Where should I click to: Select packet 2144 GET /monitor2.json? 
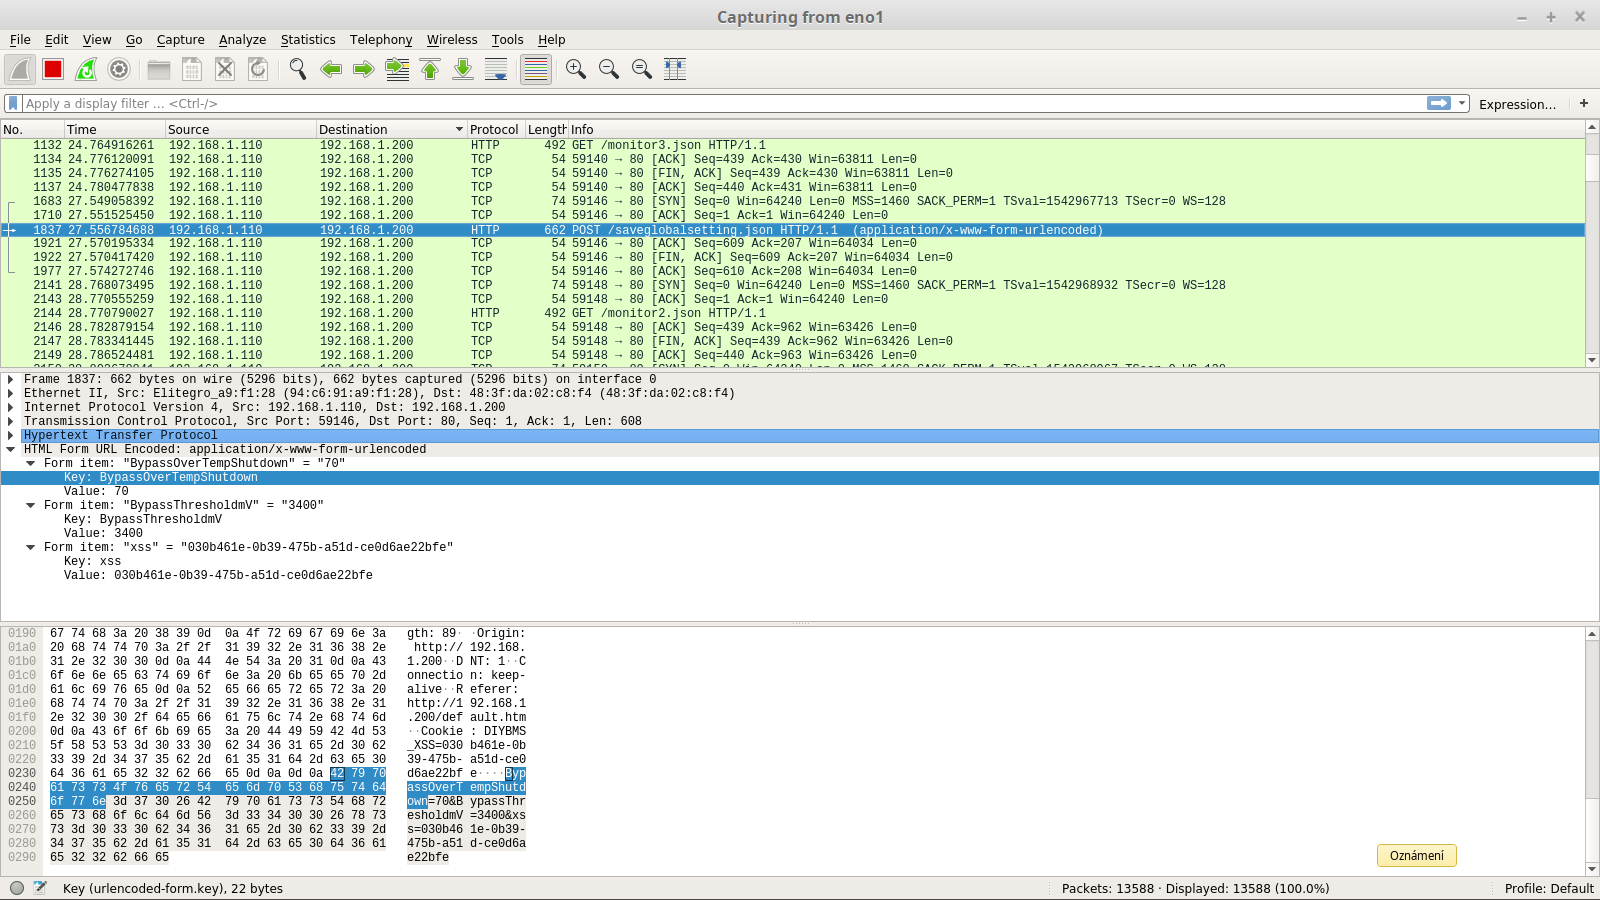click(x=793, y=313)
